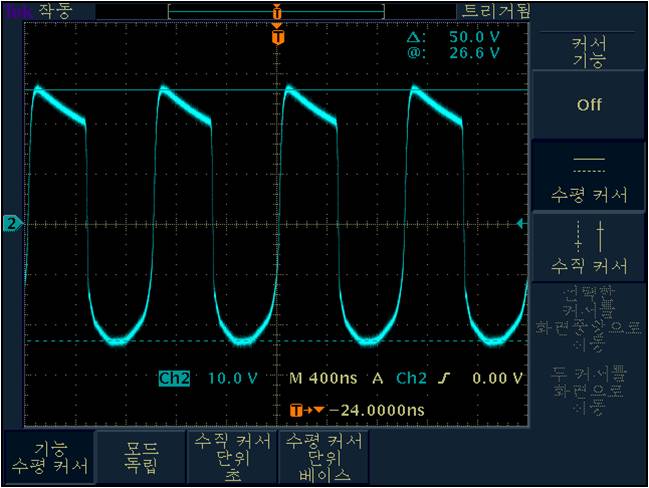This screenshot has width=649, height=488.
Task: Click the 10.0 V vertical scale readout
Action: click(x=233, y=378)
